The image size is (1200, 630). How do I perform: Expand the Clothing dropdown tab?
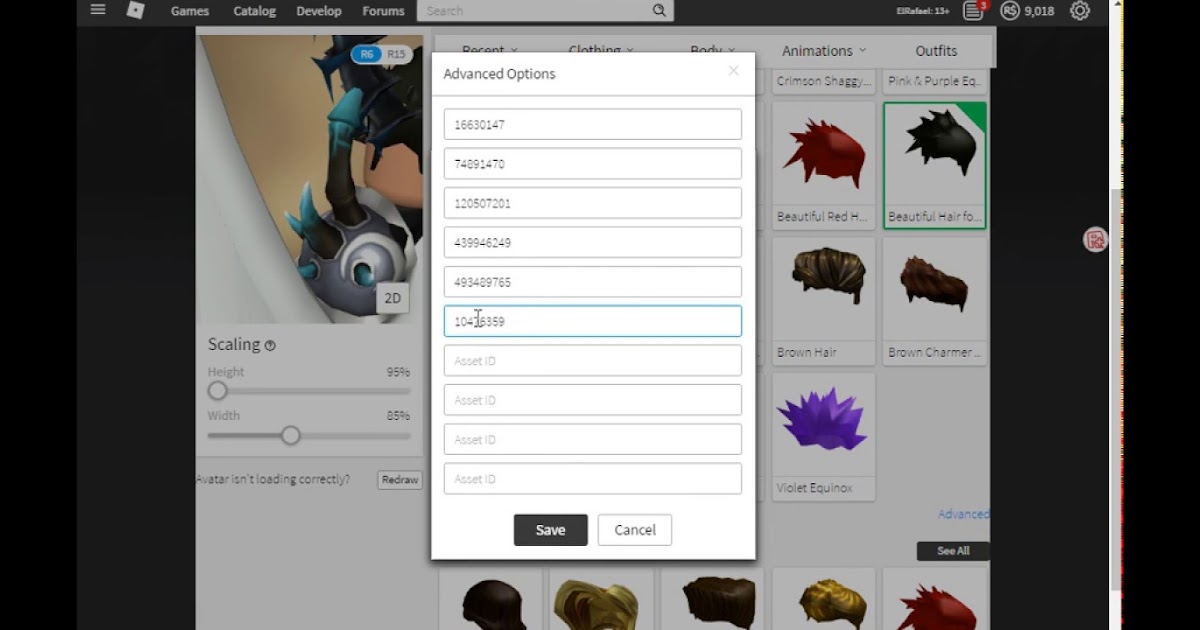[x=601, y=50]
